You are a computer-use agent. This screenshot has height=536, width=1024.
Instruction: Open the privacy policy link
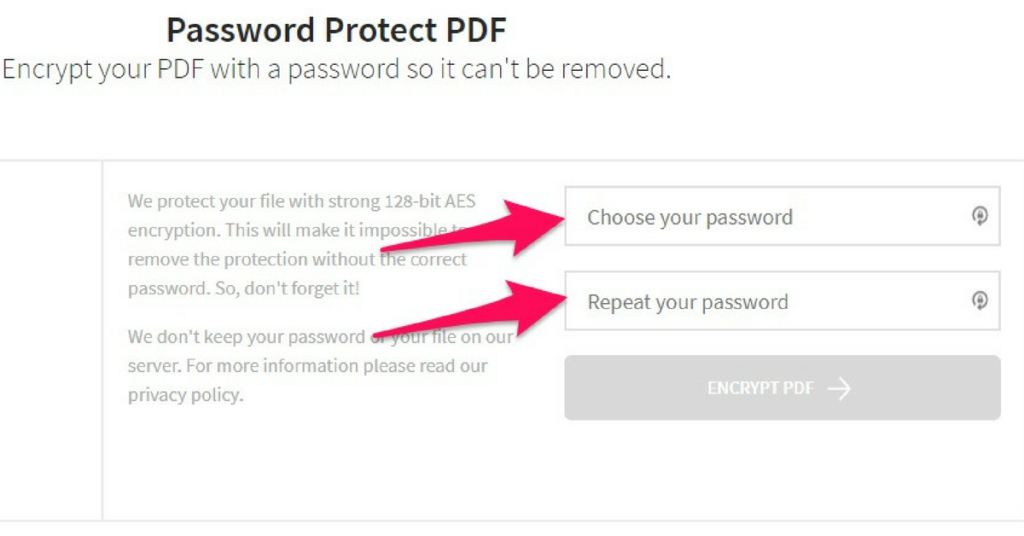click(185, 395)
